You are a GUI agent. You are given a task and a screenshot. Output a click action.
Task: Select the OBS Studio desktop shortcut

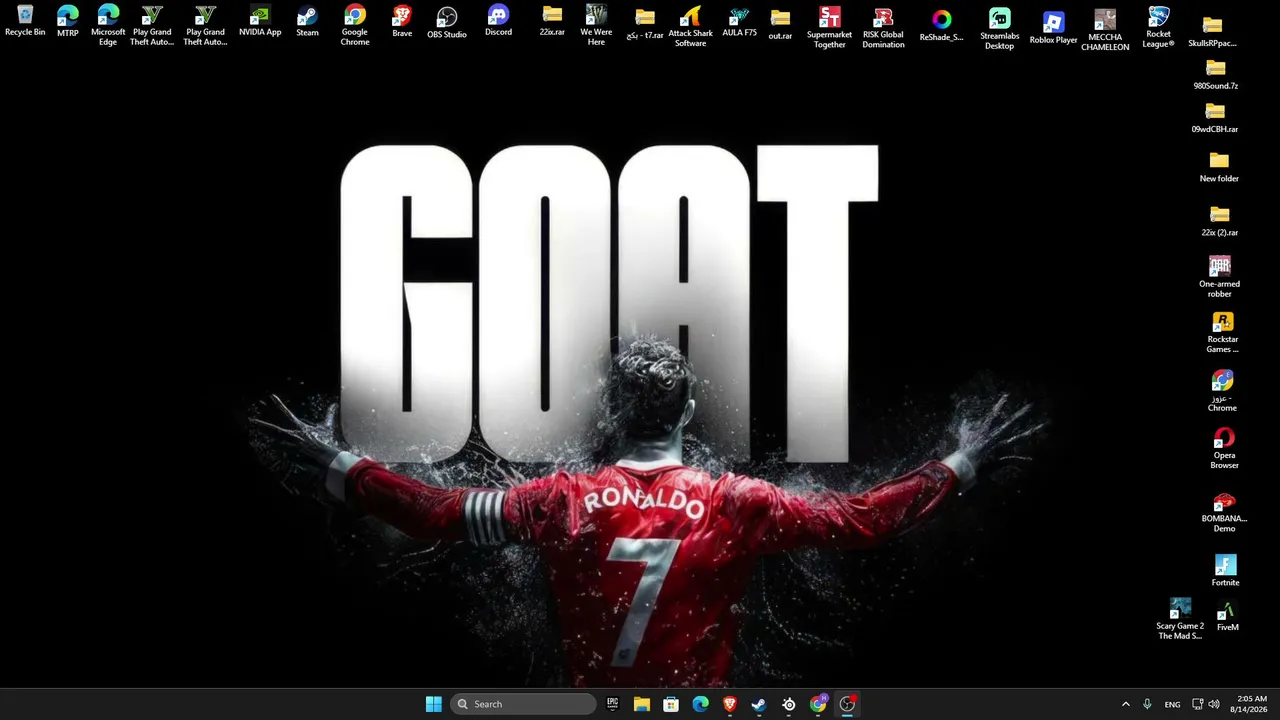(x=447, y=23)
